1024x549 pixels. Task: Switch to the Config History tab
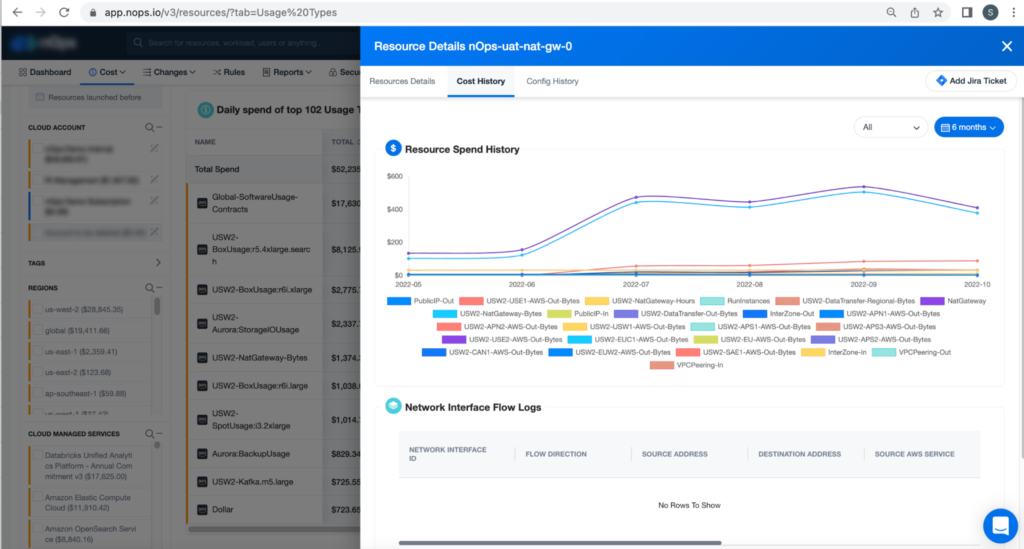pos(552,81)
